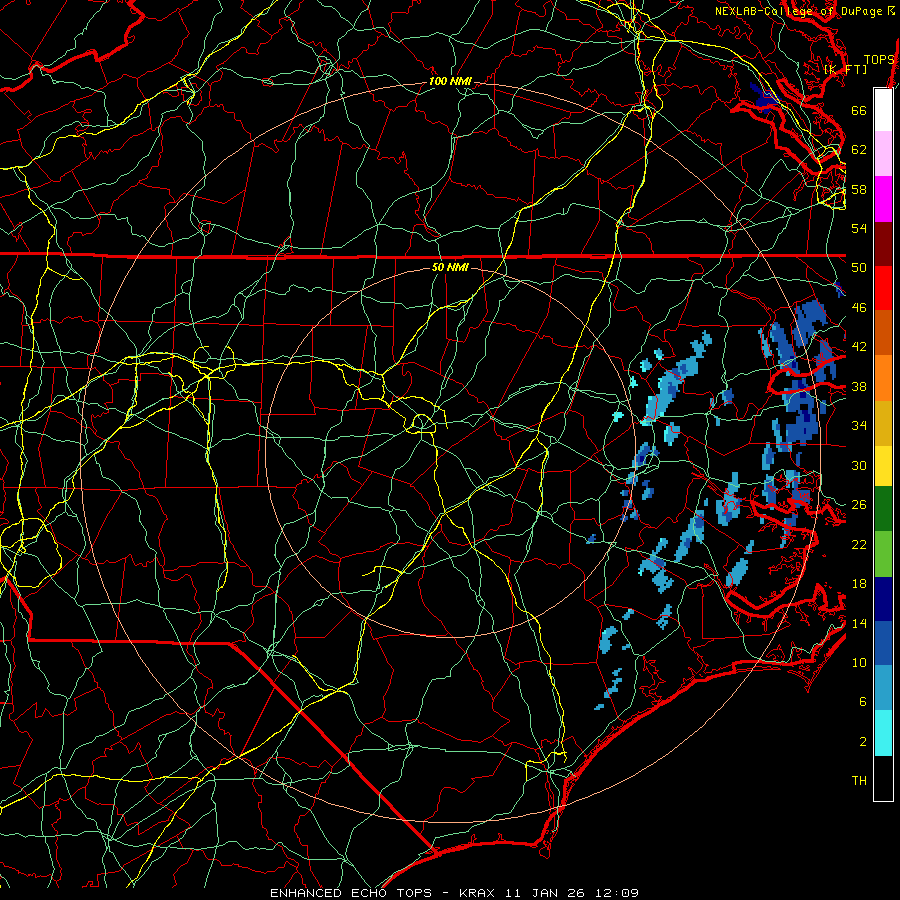Click the '6' legend value

point(863,703)
